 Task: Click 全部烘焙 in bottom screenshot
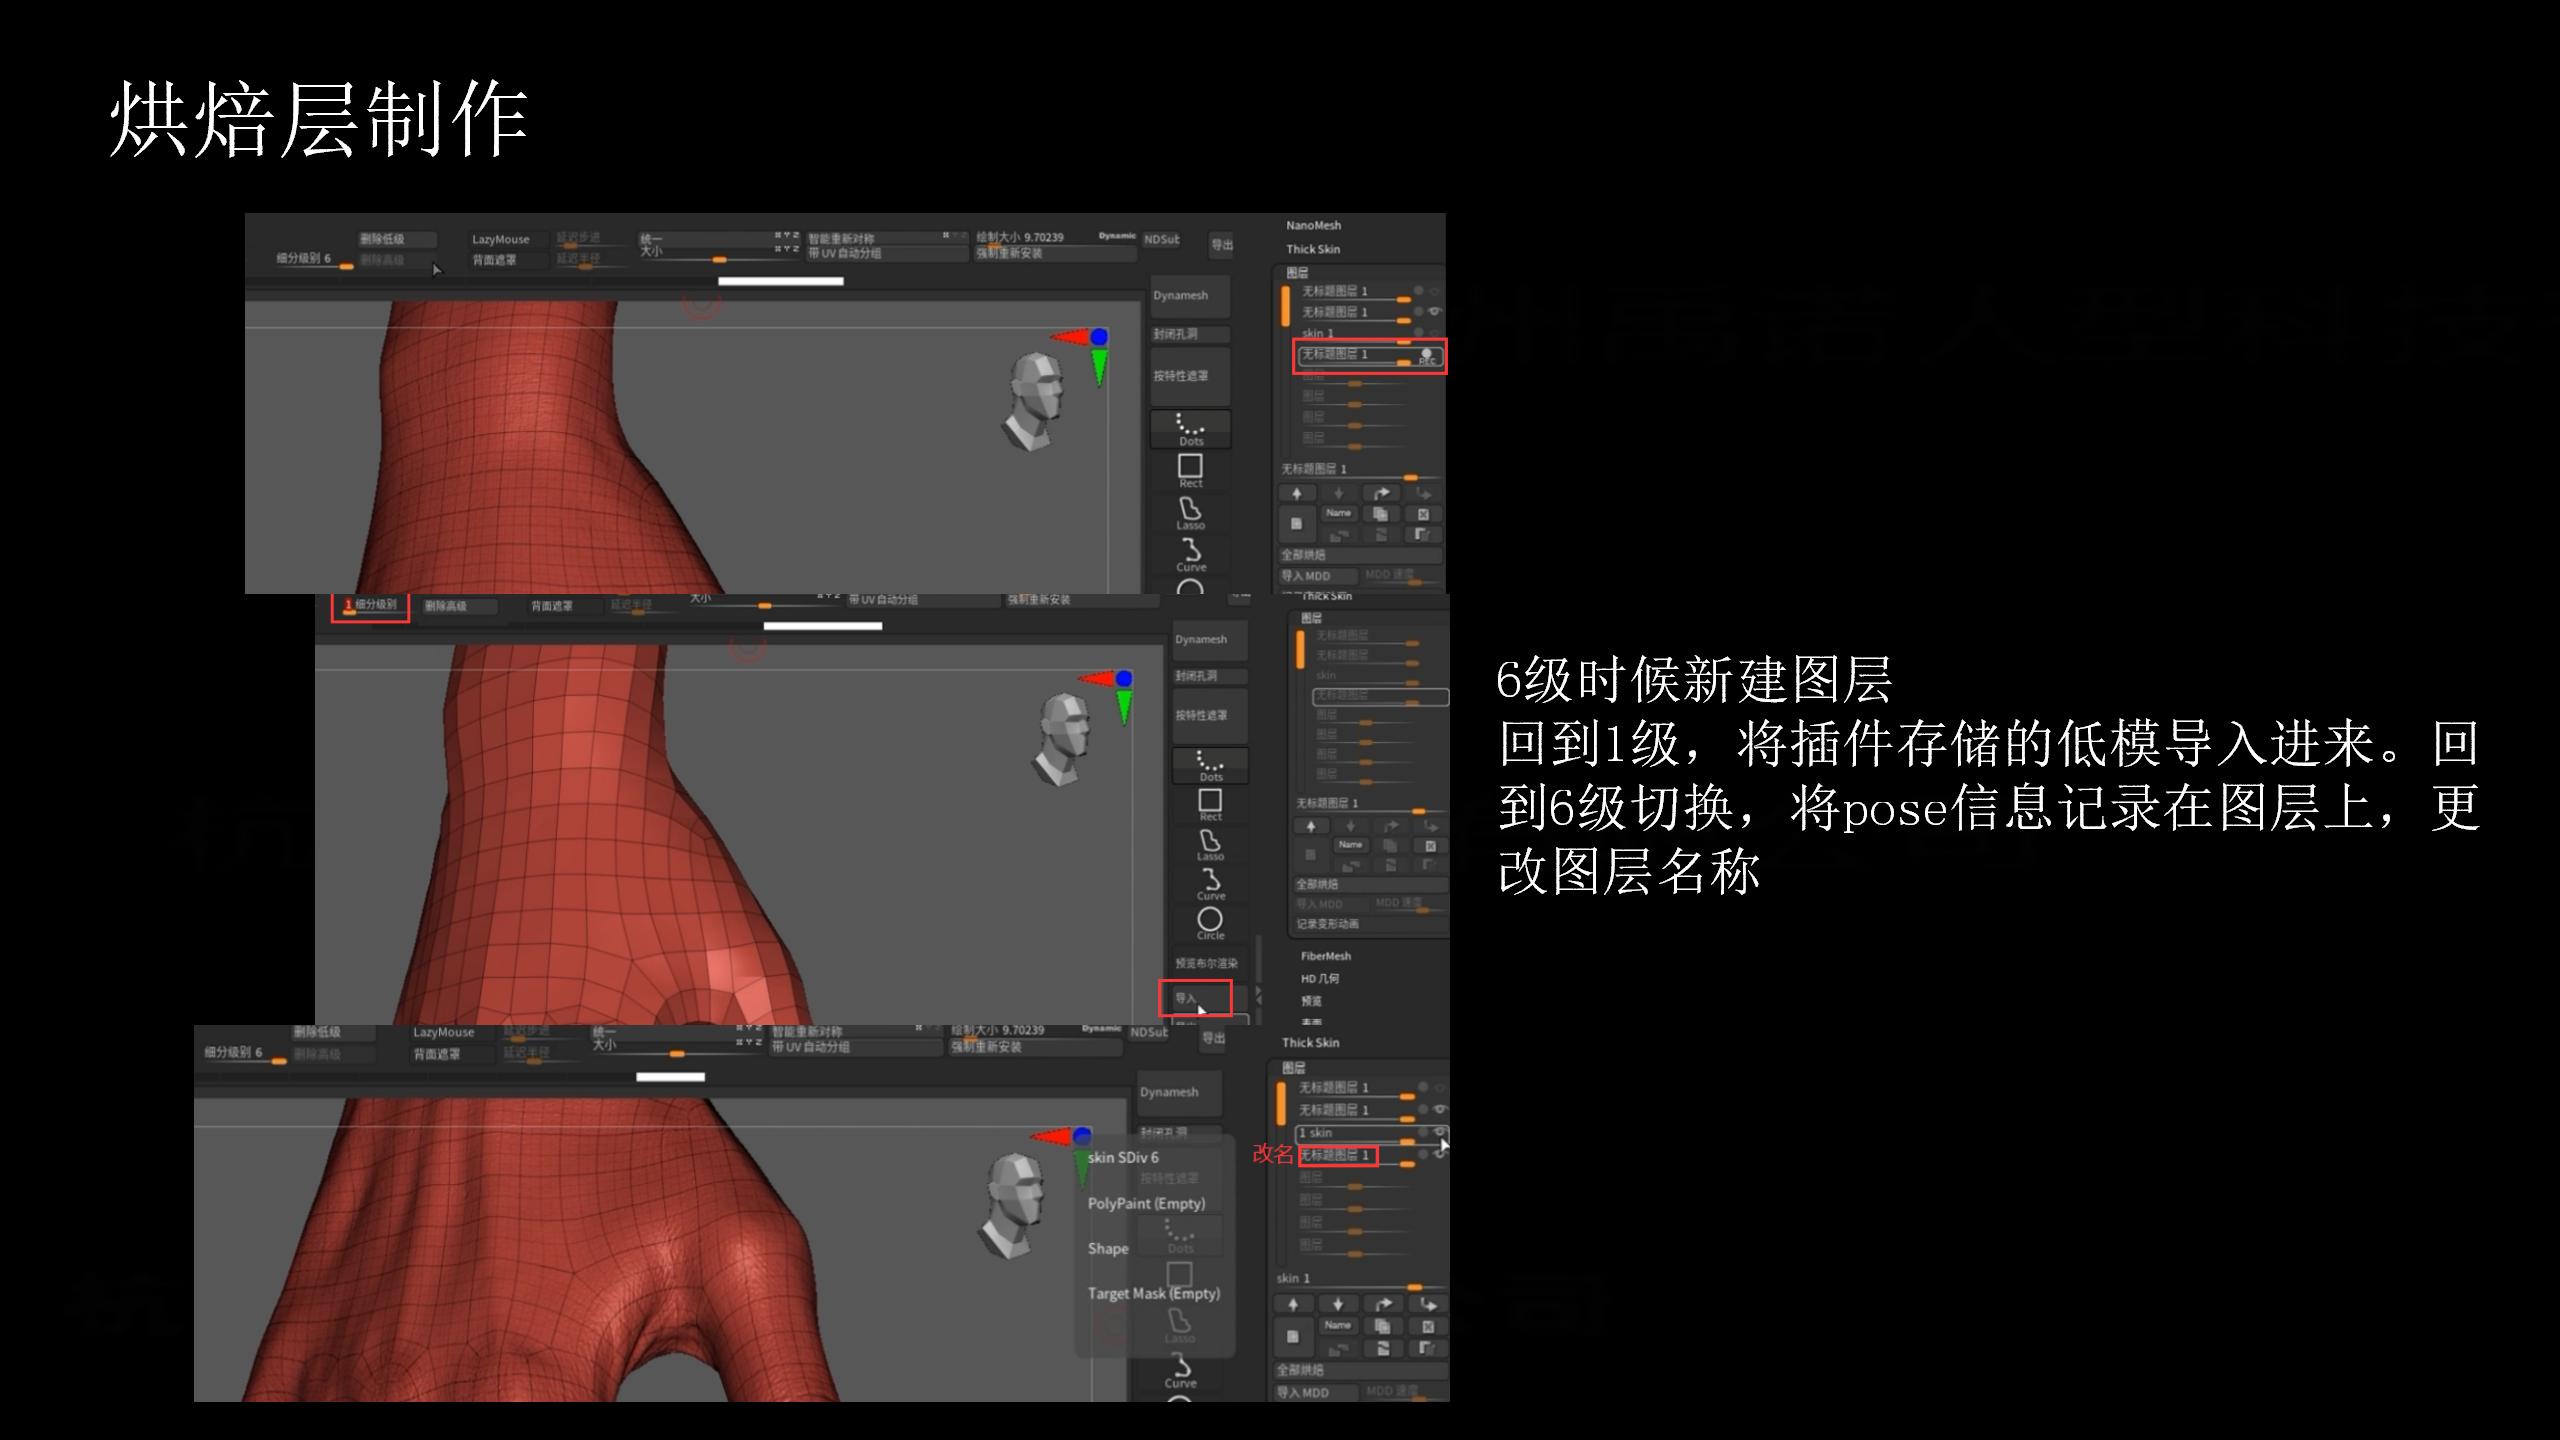pos(1359,1370)
